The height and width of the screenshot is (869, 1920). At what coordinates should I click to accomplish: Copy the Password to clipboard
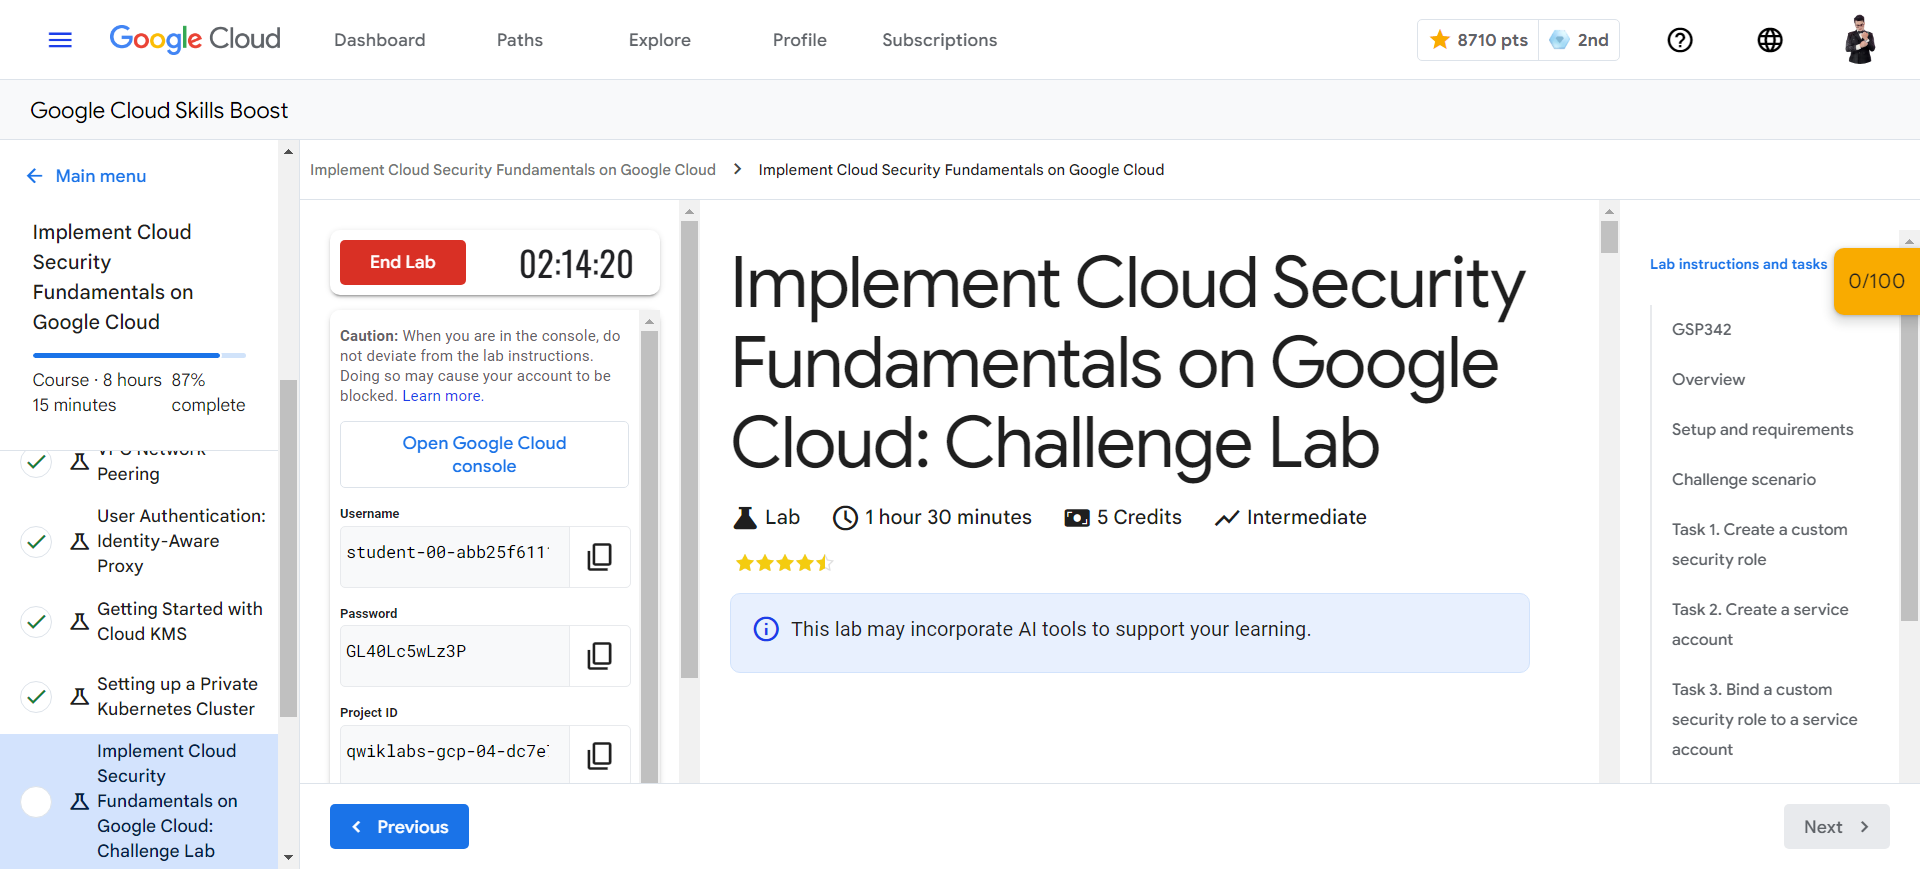600,656
